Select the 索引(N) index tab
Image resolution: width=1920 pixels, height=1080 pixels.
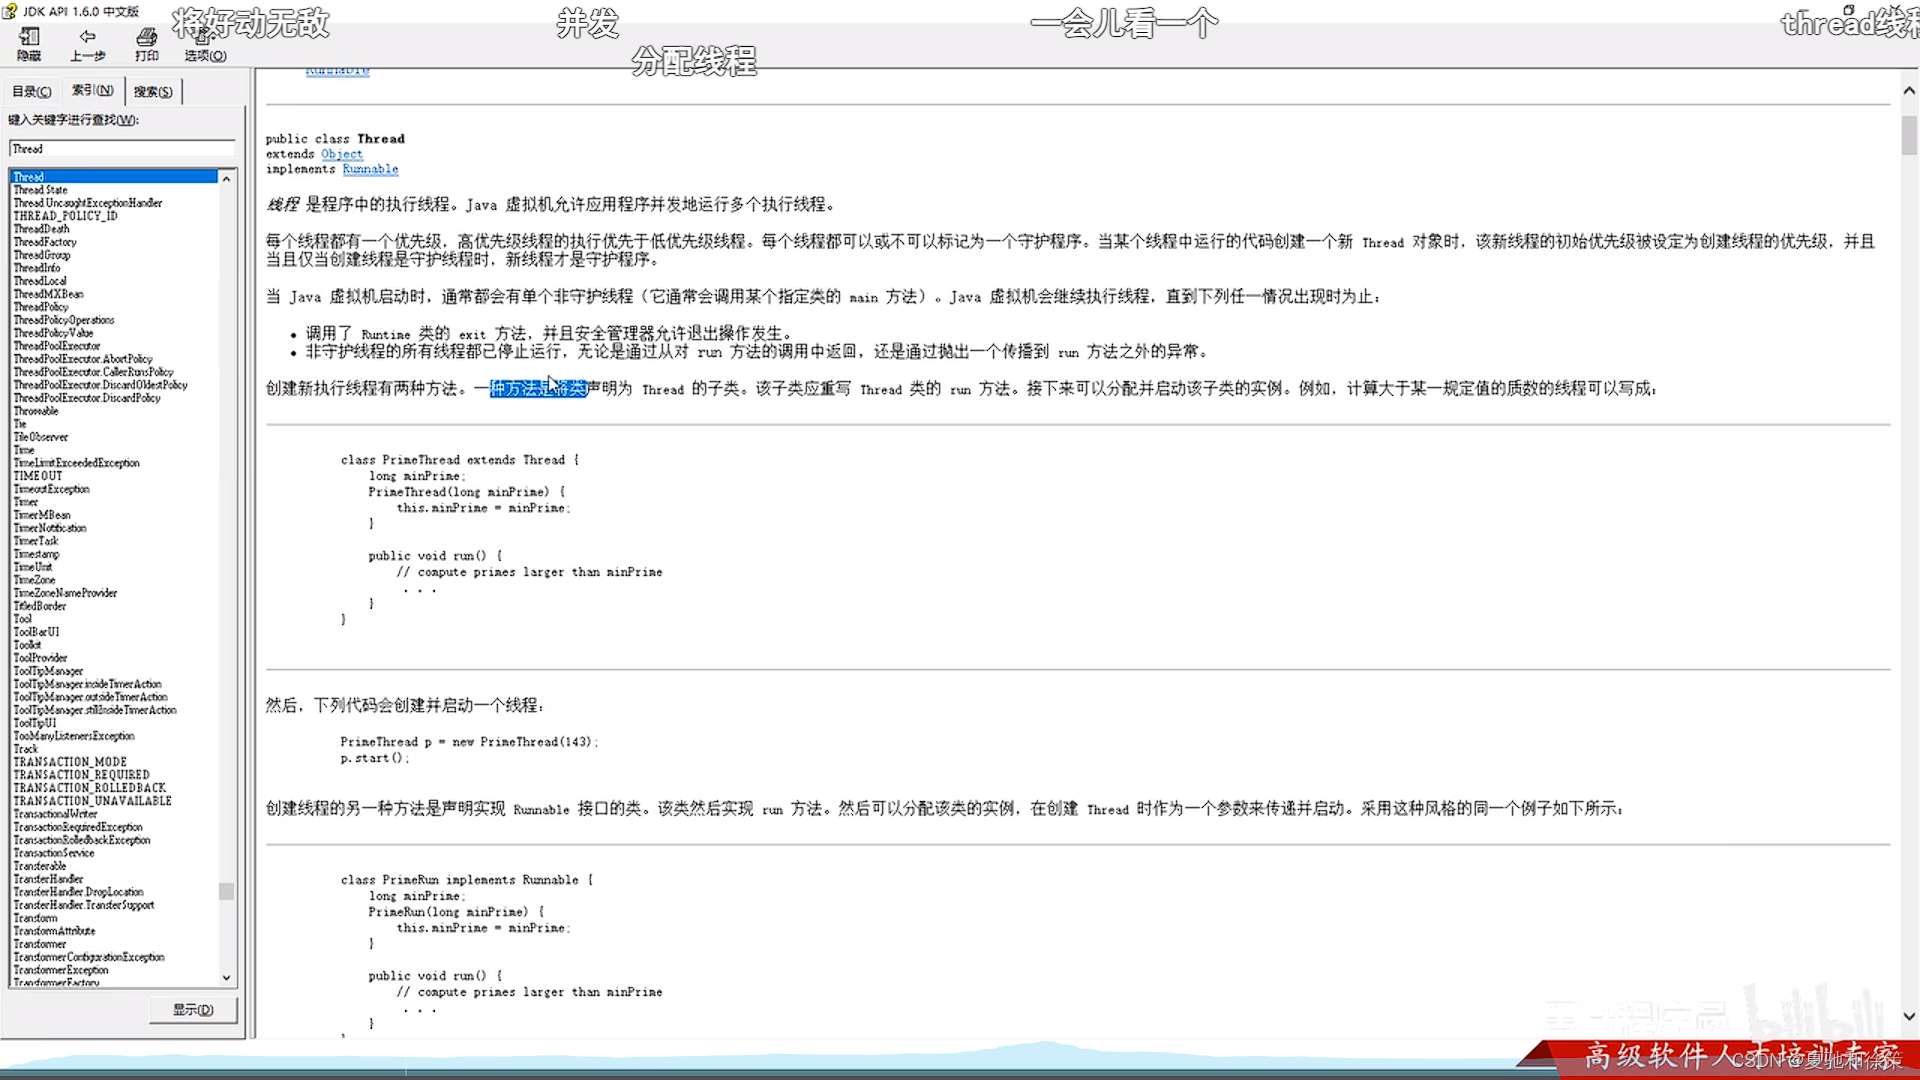click(92, 90)
